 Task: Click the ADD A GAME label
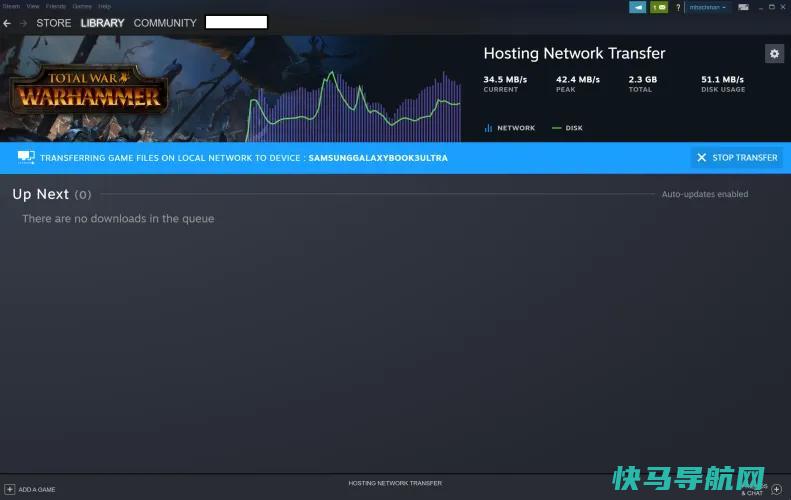click(37, 489)
